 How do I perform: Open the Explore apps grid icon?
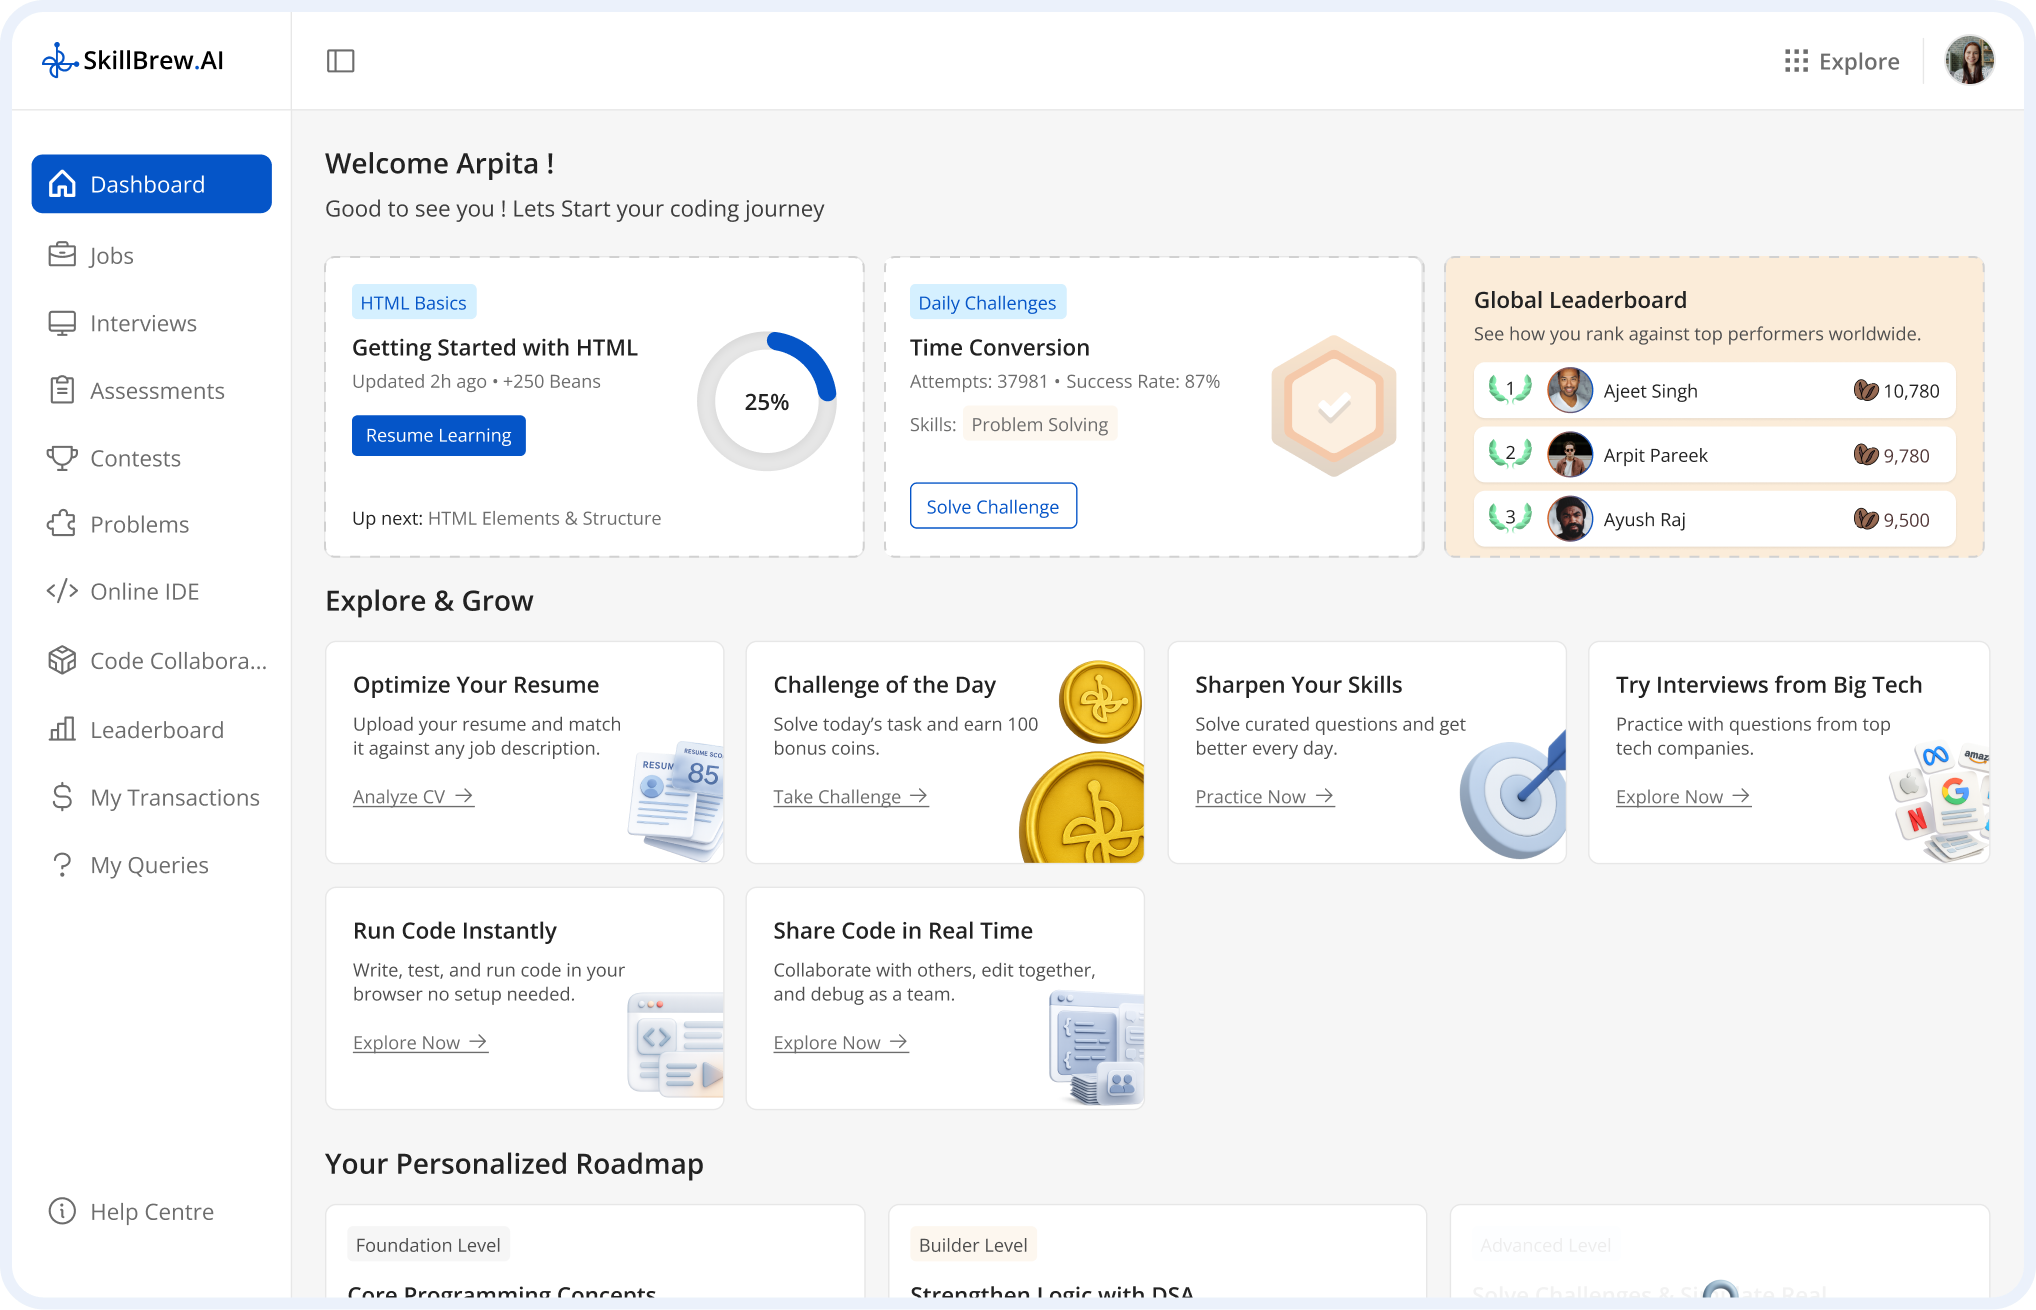[x=1796, y=61]
